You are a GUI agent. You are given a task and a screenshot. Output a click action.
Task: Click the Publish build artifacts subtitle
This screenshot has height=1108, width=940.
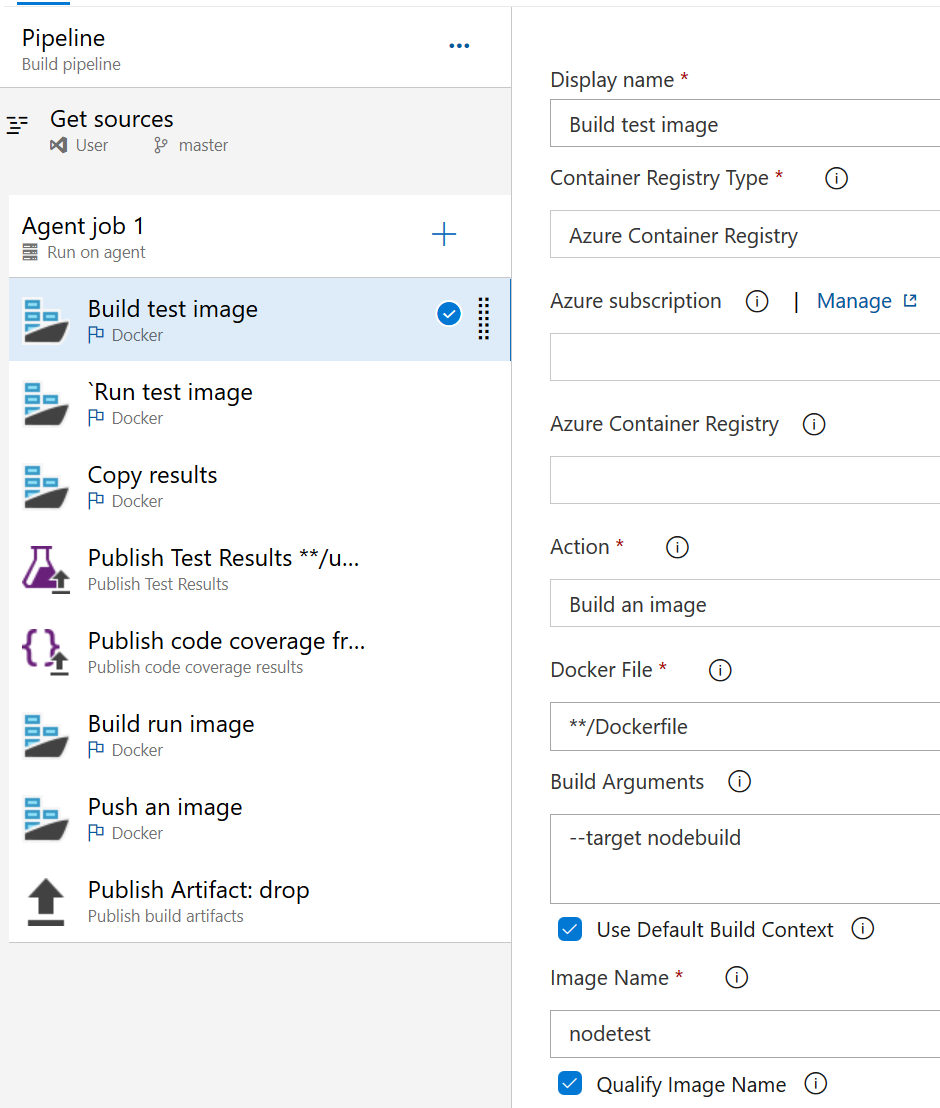coord(165,916)
